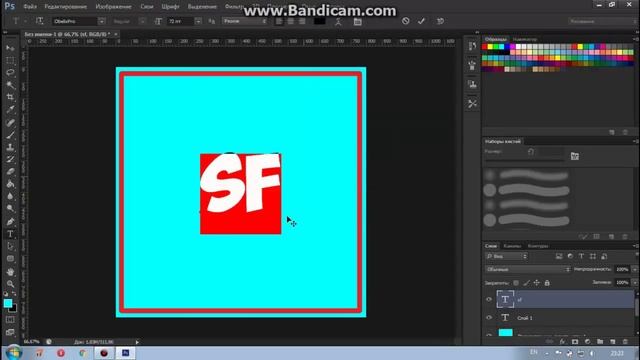Cancel current text edits in options bar
Image resolution: width=640 pixels, height=360 pixels.
click(x=405, y=21)
